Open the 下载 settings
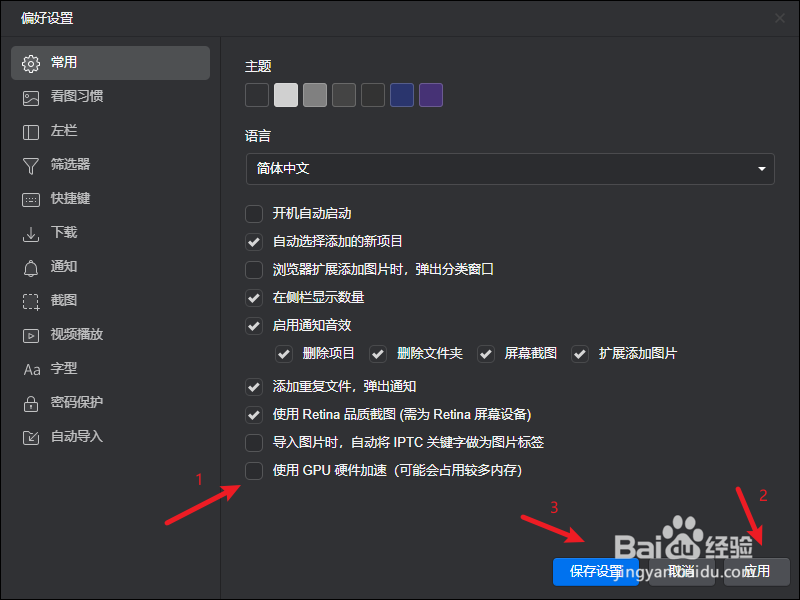The width and height of the screenshot is (800, 600). tap(110, 233)
